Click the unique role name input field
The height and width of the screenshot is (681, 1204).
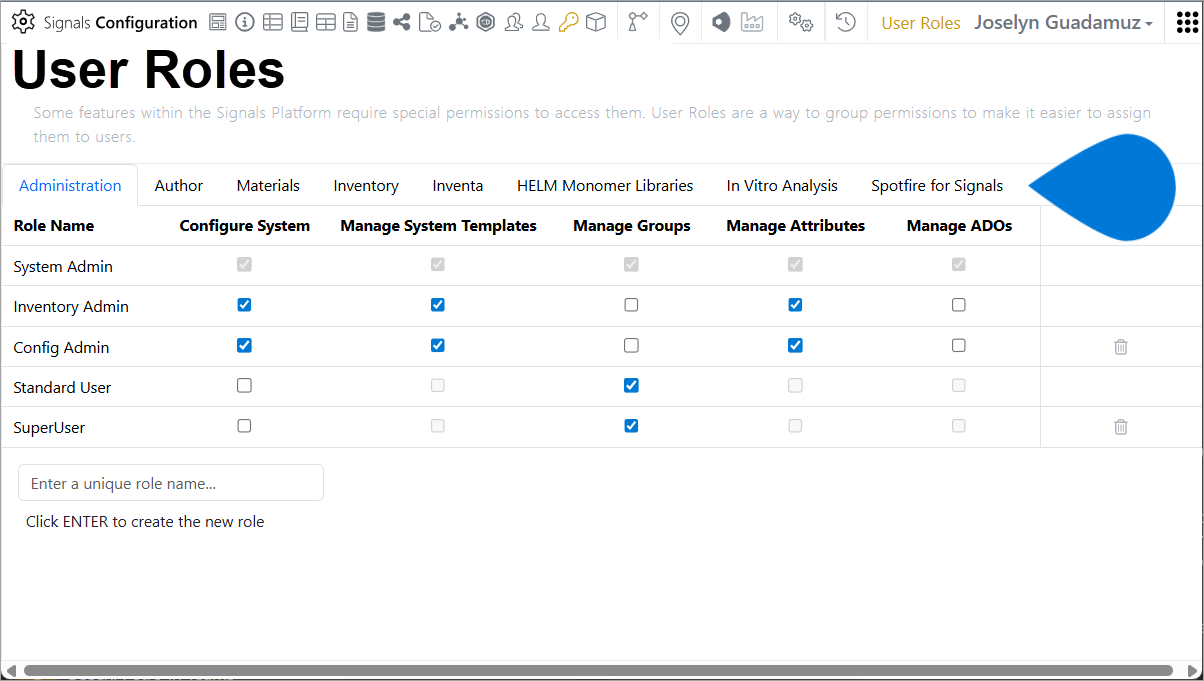click(170, 482)
